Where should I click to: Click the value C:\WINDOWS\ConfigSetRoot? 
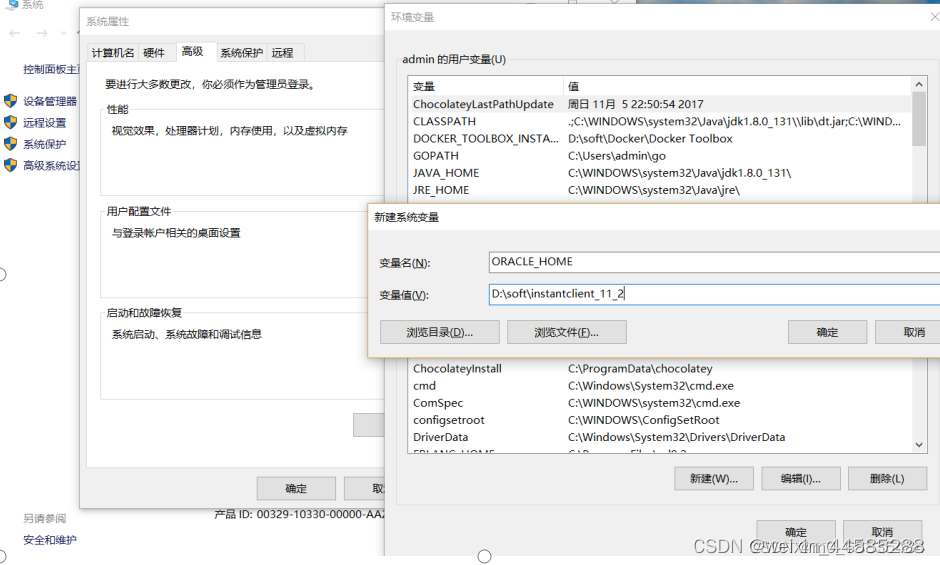(643, 420)
